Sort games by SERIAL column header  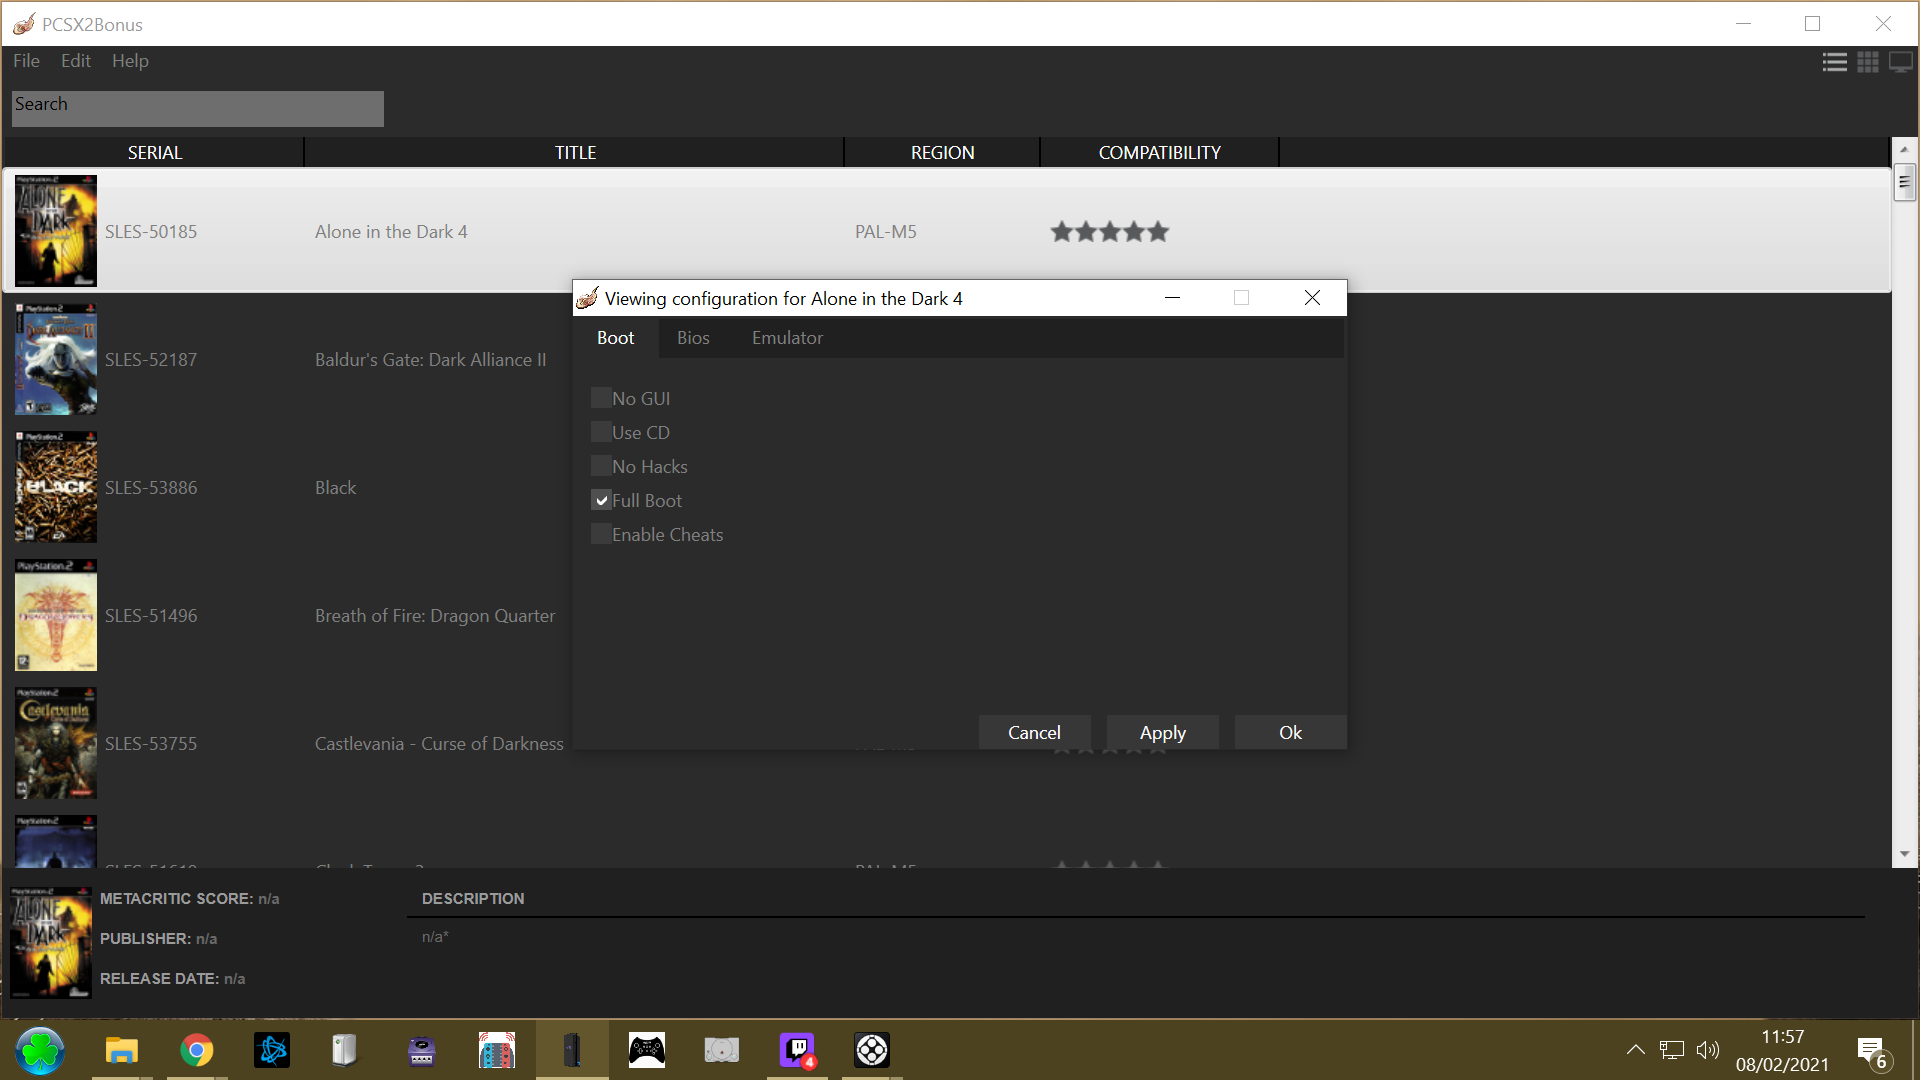(154, 152)
